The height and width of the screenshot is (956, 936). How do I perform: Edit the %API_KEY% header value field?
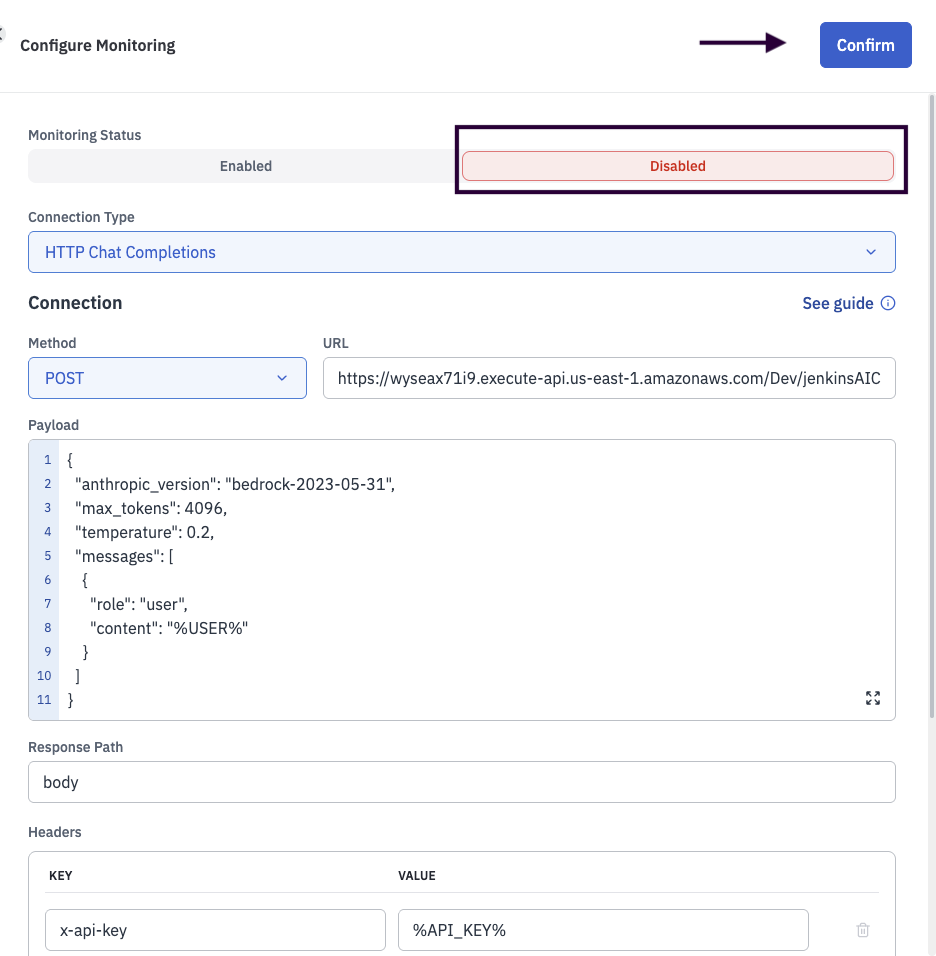pos(602,930)
